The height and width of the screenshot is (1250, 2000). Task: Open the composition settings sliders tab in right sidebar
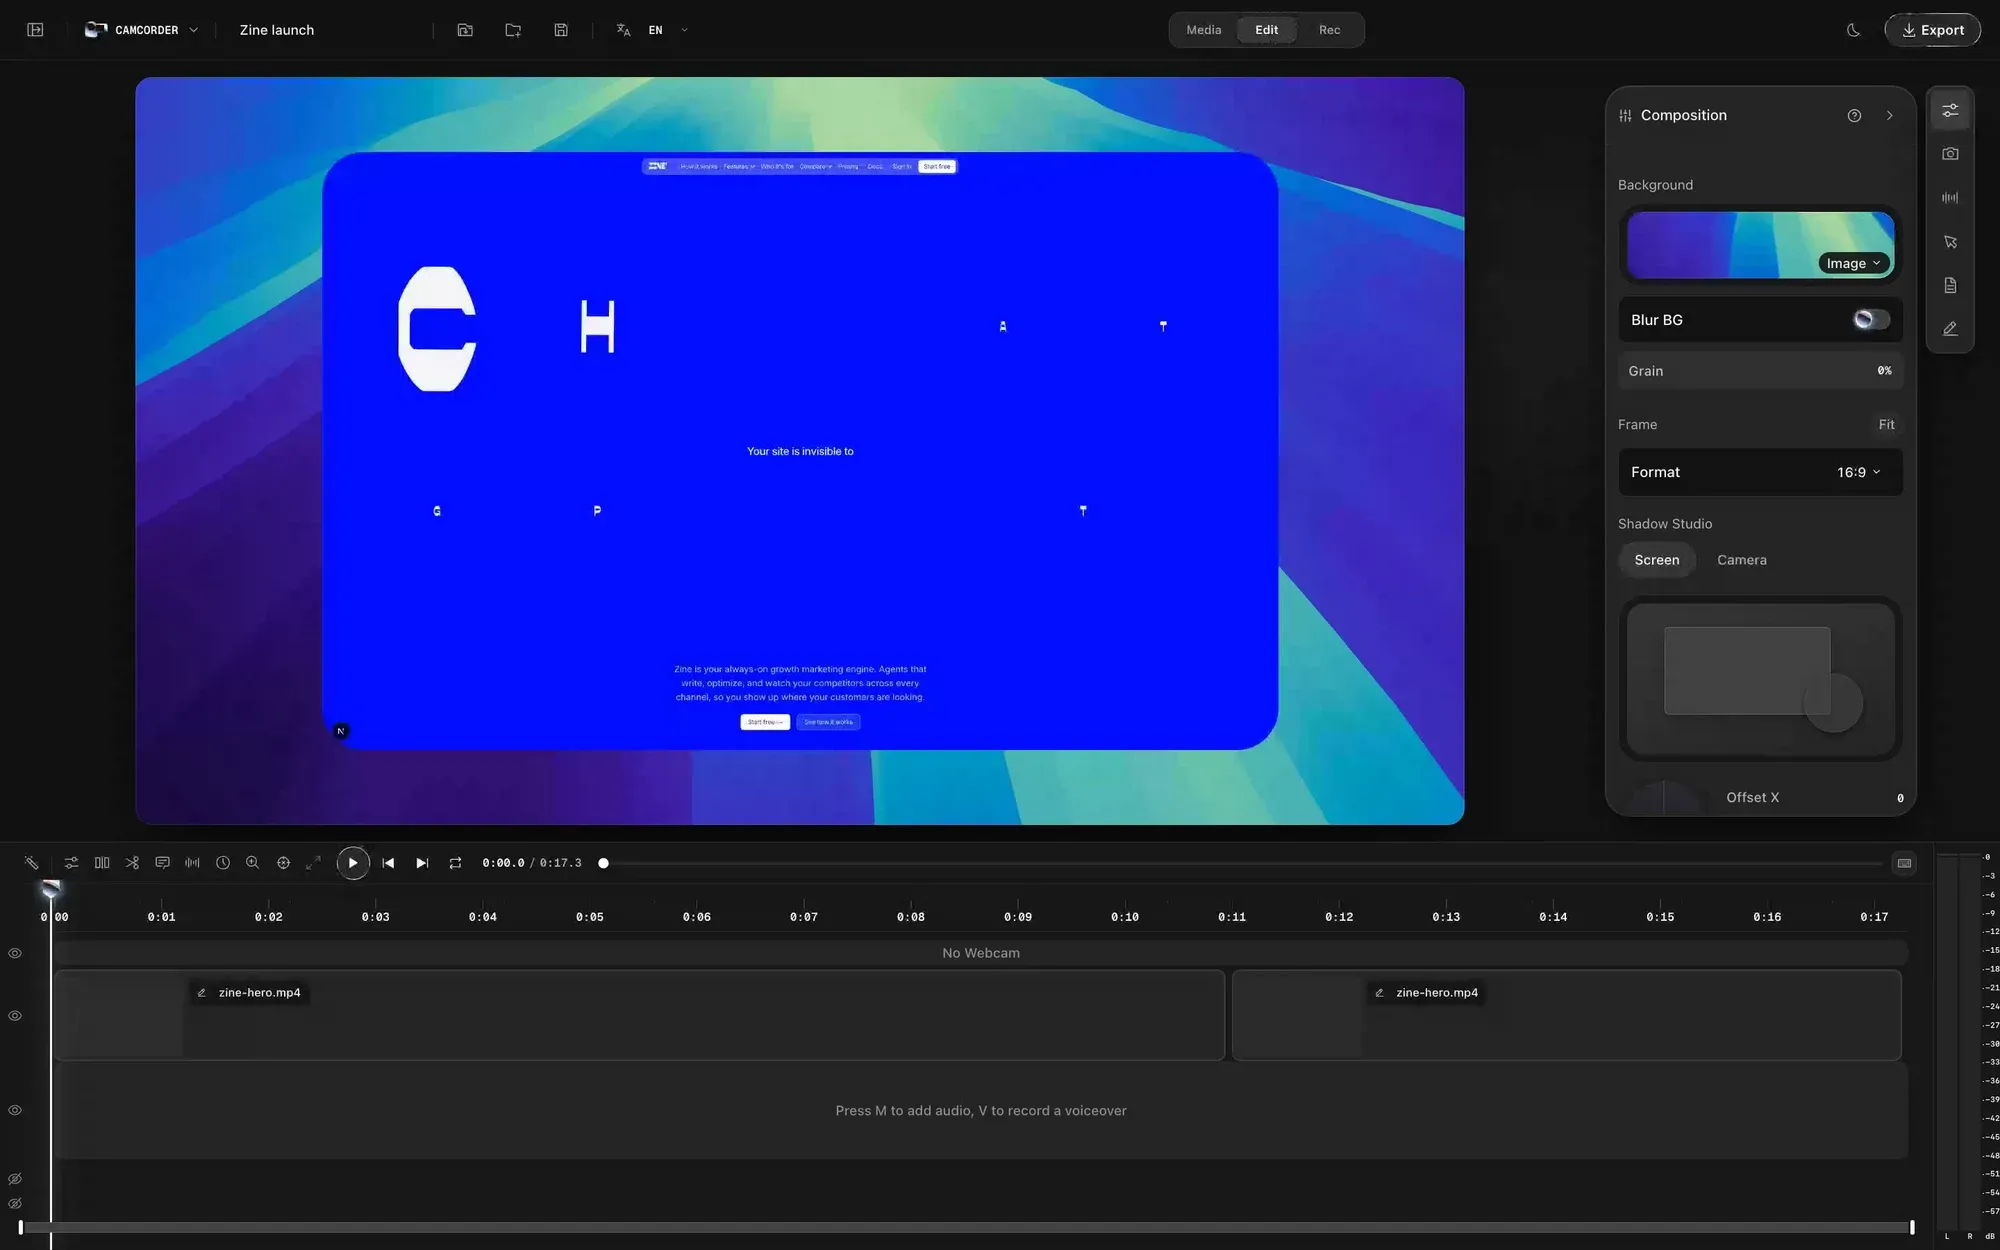1950,111
